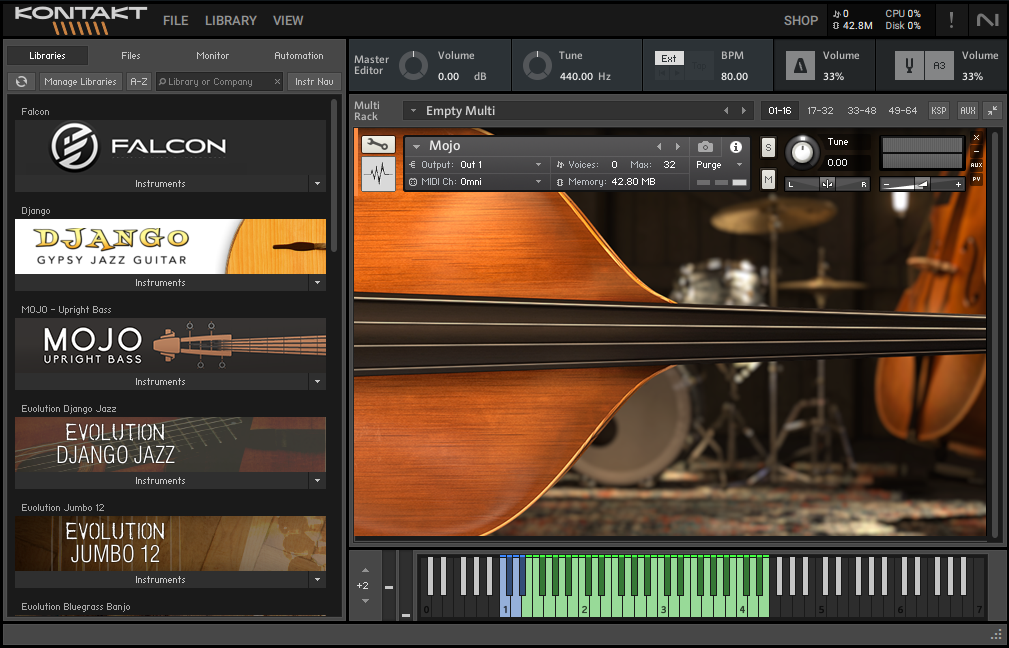The width and height of the screenshot is (1009, 648).
Task: Click the Master Volume knob
Action: coord(413,66)
